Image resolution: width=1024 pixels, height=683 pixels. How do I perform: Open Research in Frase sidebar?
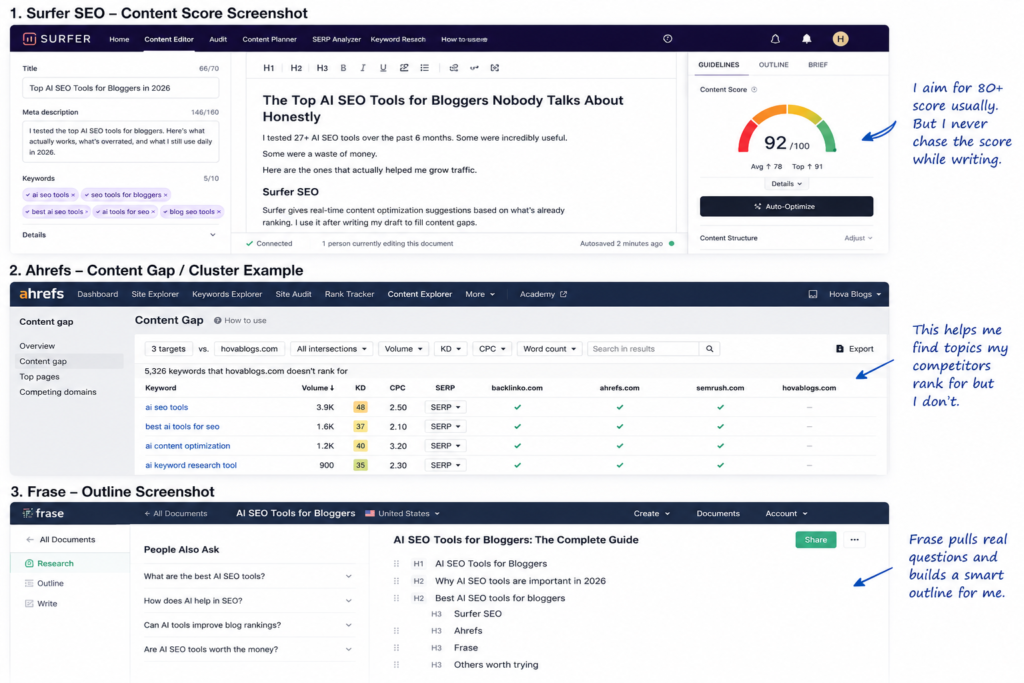pyautogui.click(x=49, y=564)
